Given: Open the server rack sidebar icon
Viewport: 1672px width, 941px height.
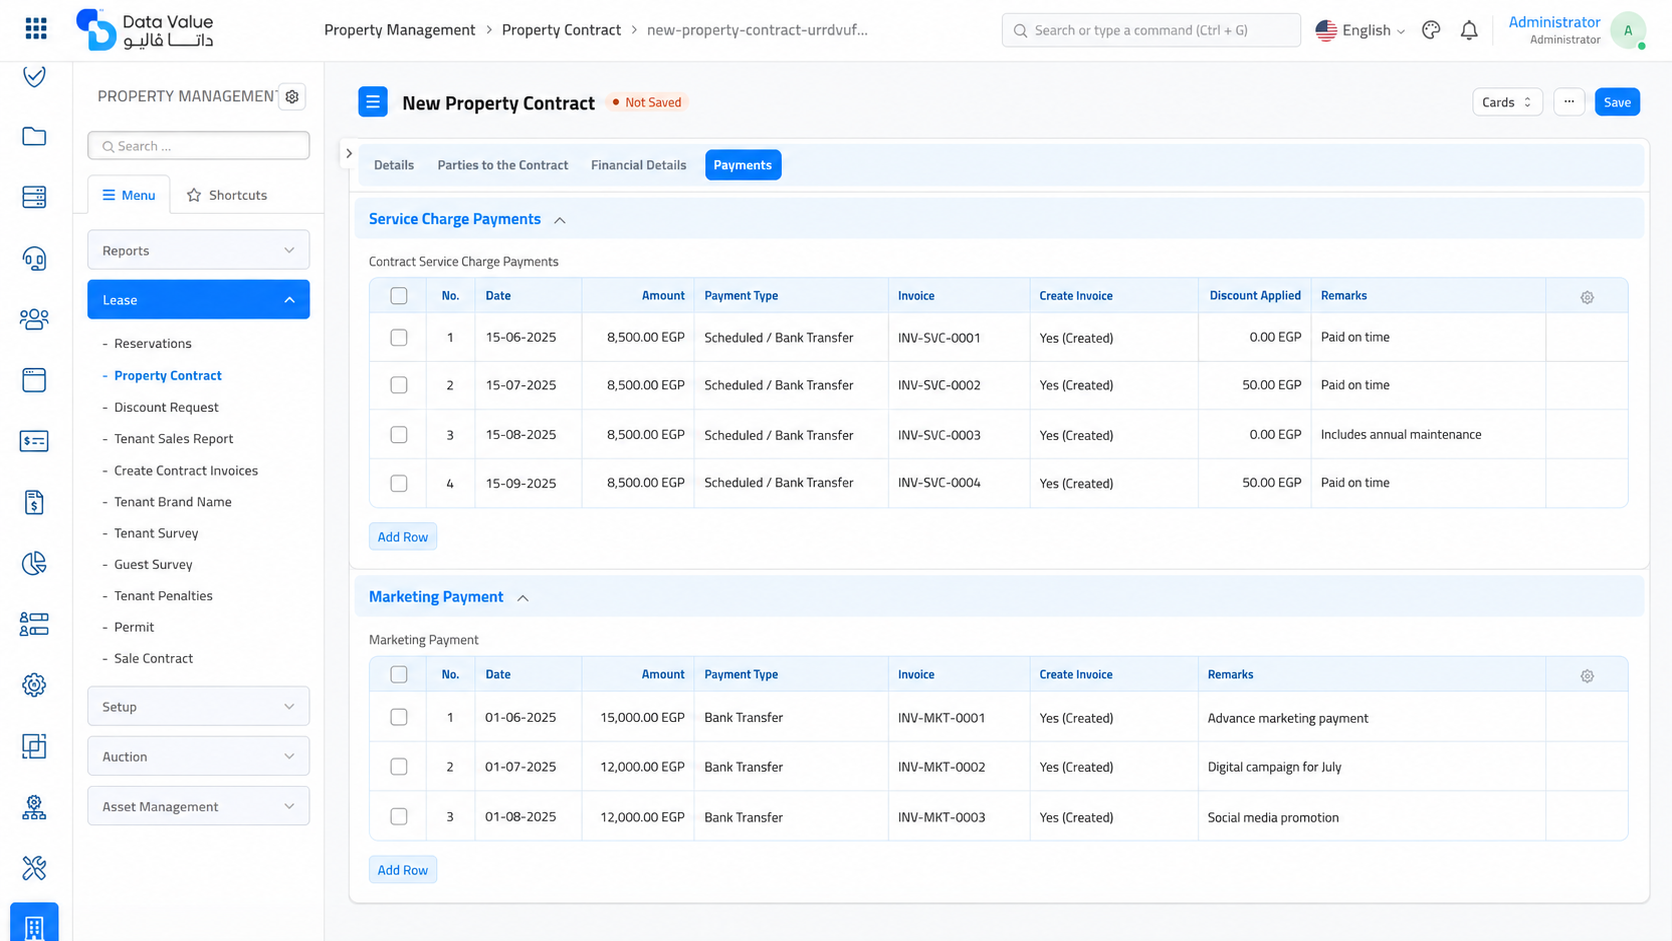Looking at the screenshot, I should coord(34,198).
